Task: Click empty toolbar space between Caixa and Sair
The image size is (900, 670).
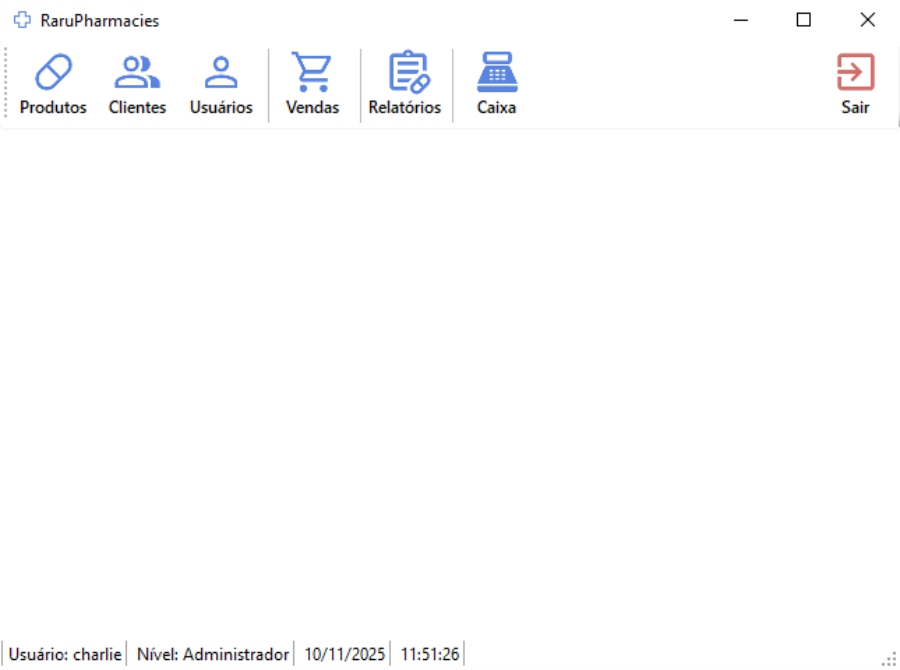Action: (x=670, y=85)
